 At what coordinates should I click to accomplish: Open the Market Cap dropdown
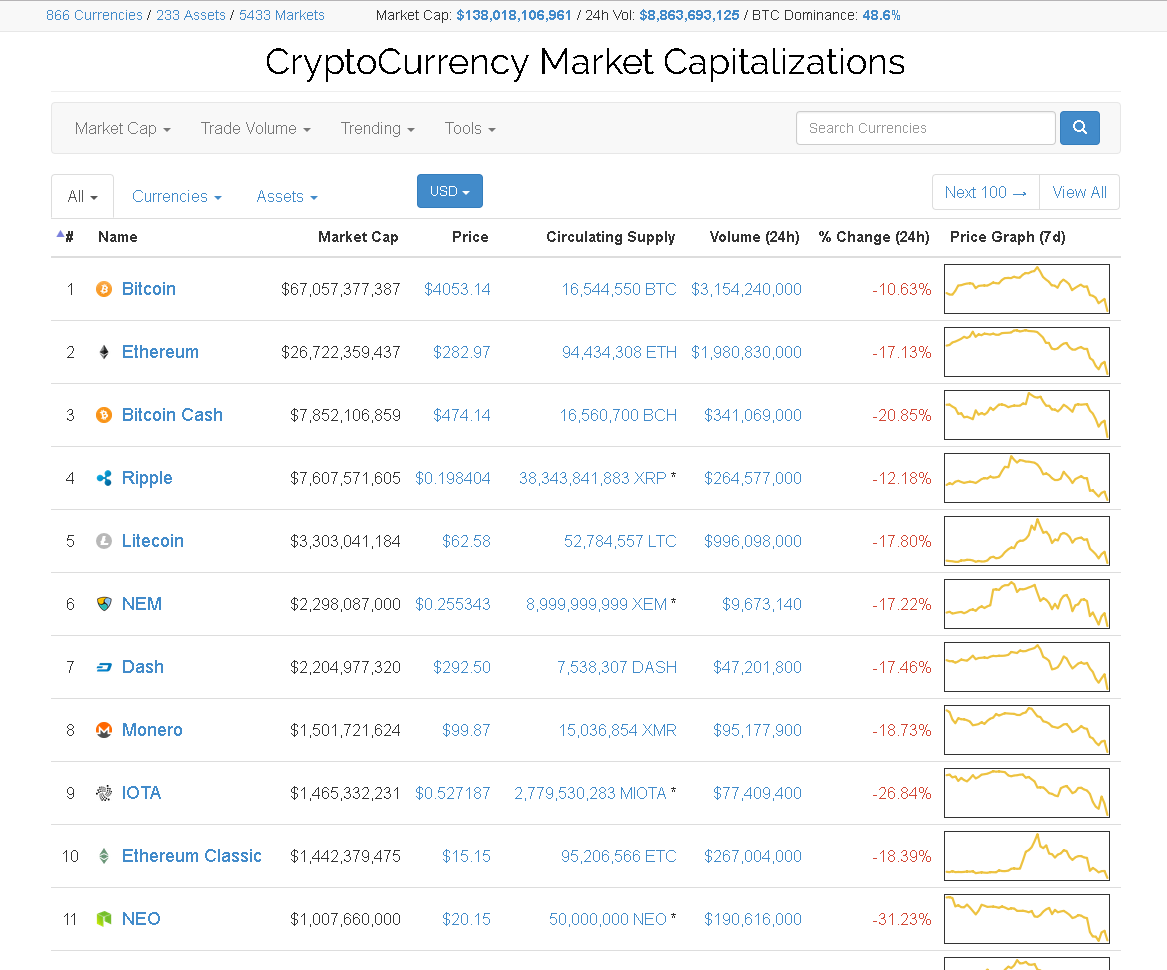point(122,128)
